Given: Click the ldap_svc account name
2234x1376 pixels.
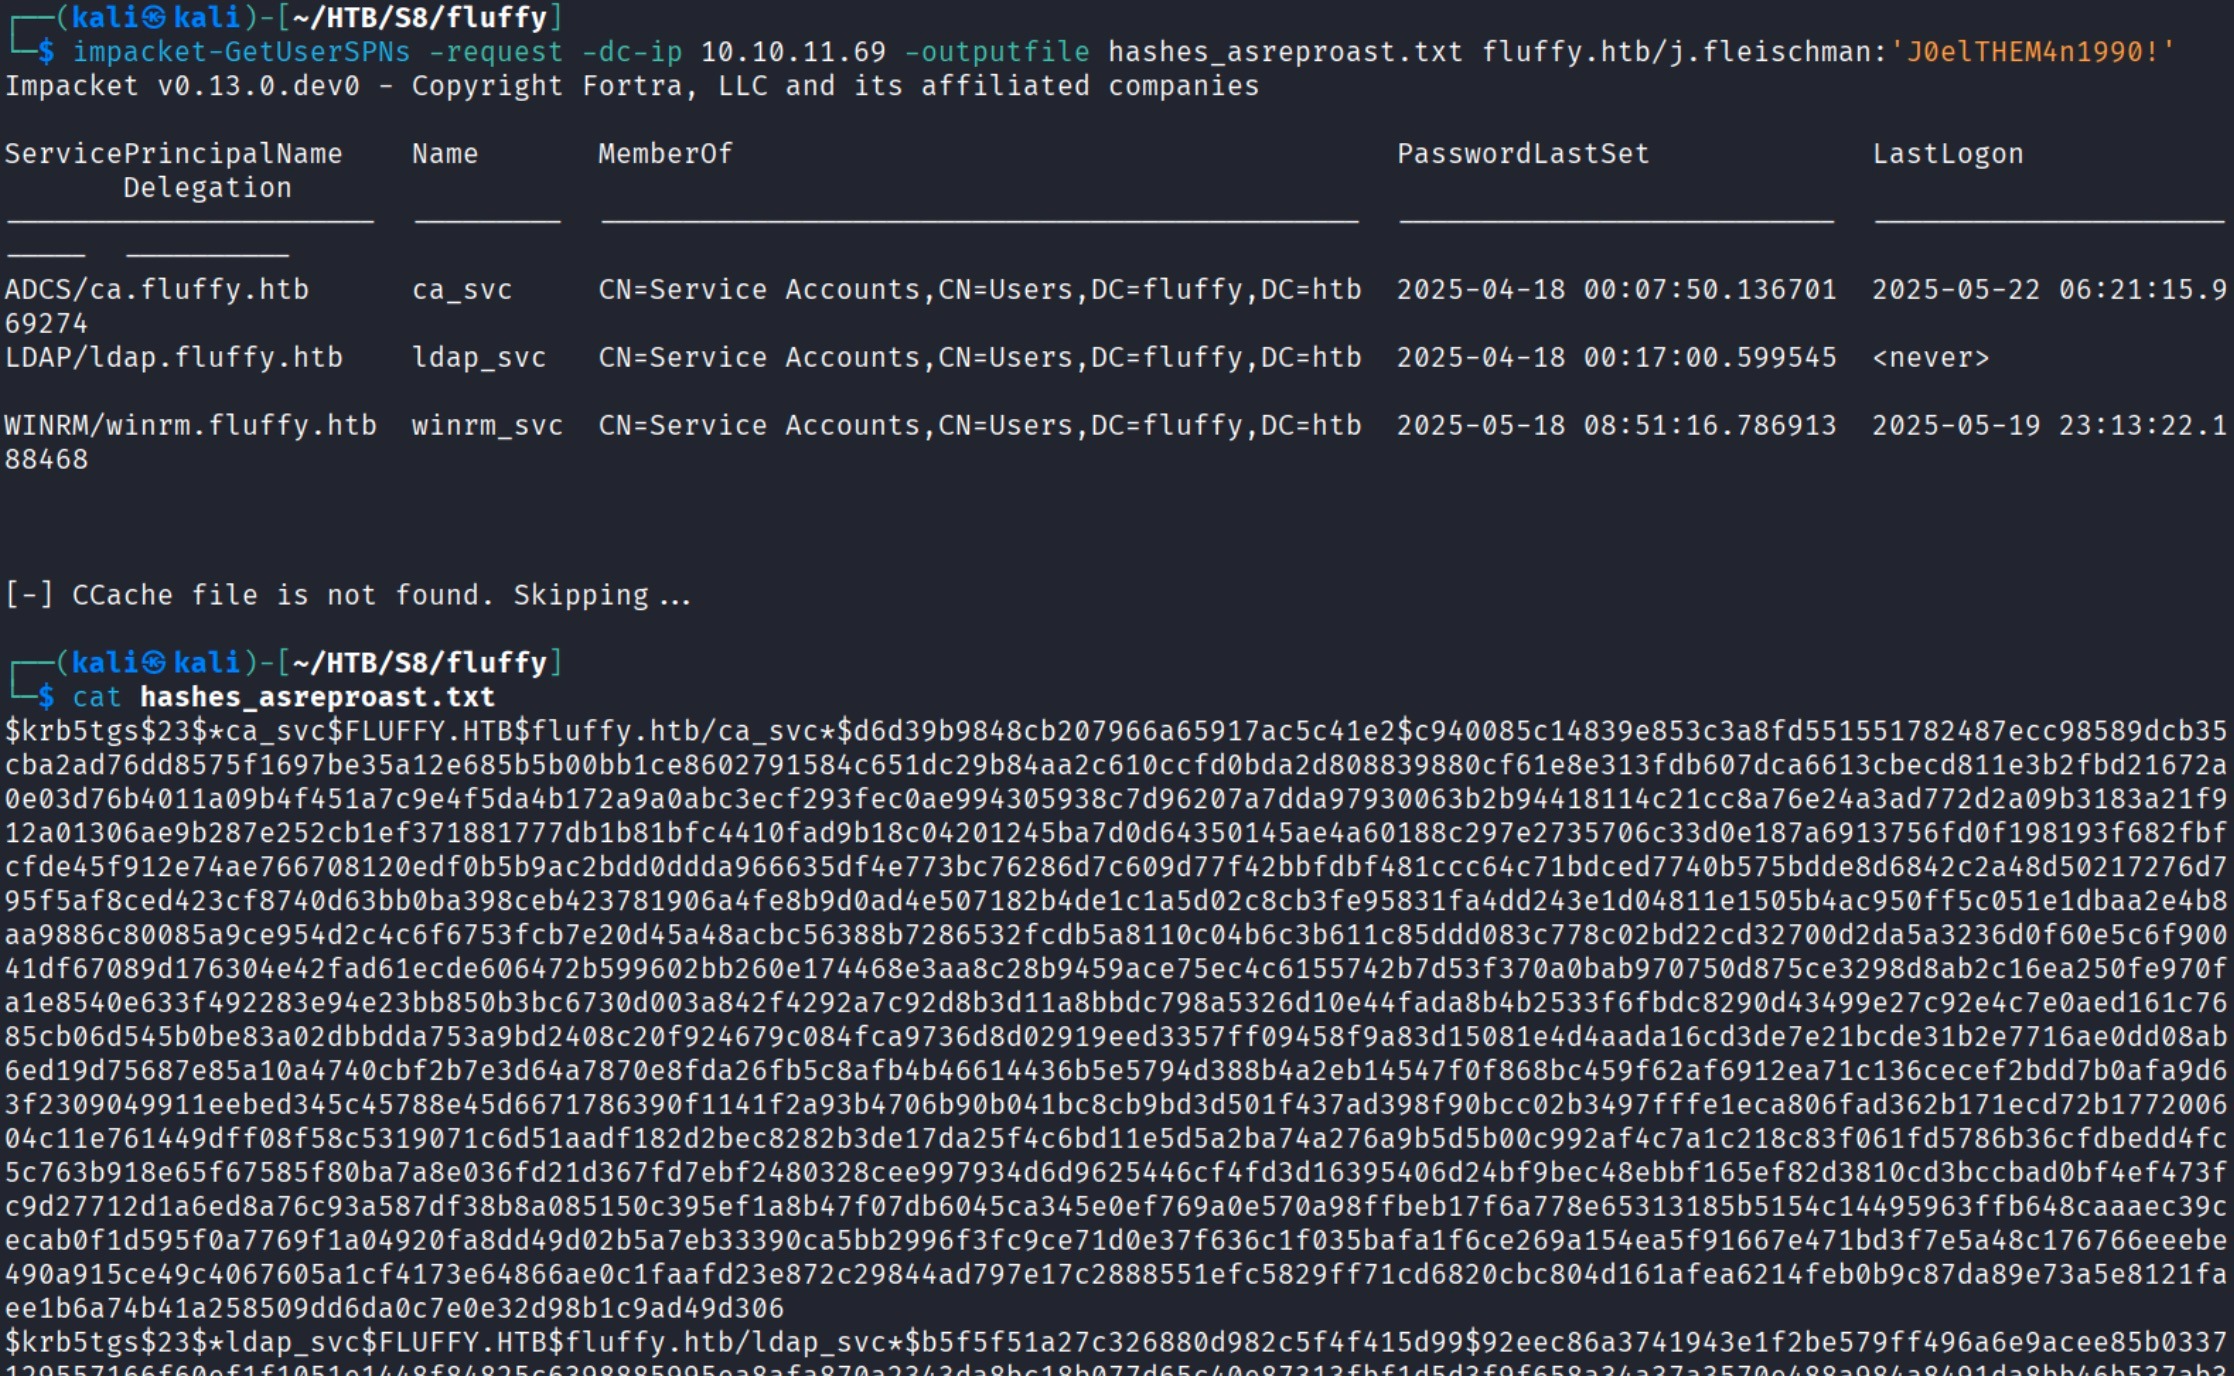Looking at the screenshot, I should click(479, 356).
